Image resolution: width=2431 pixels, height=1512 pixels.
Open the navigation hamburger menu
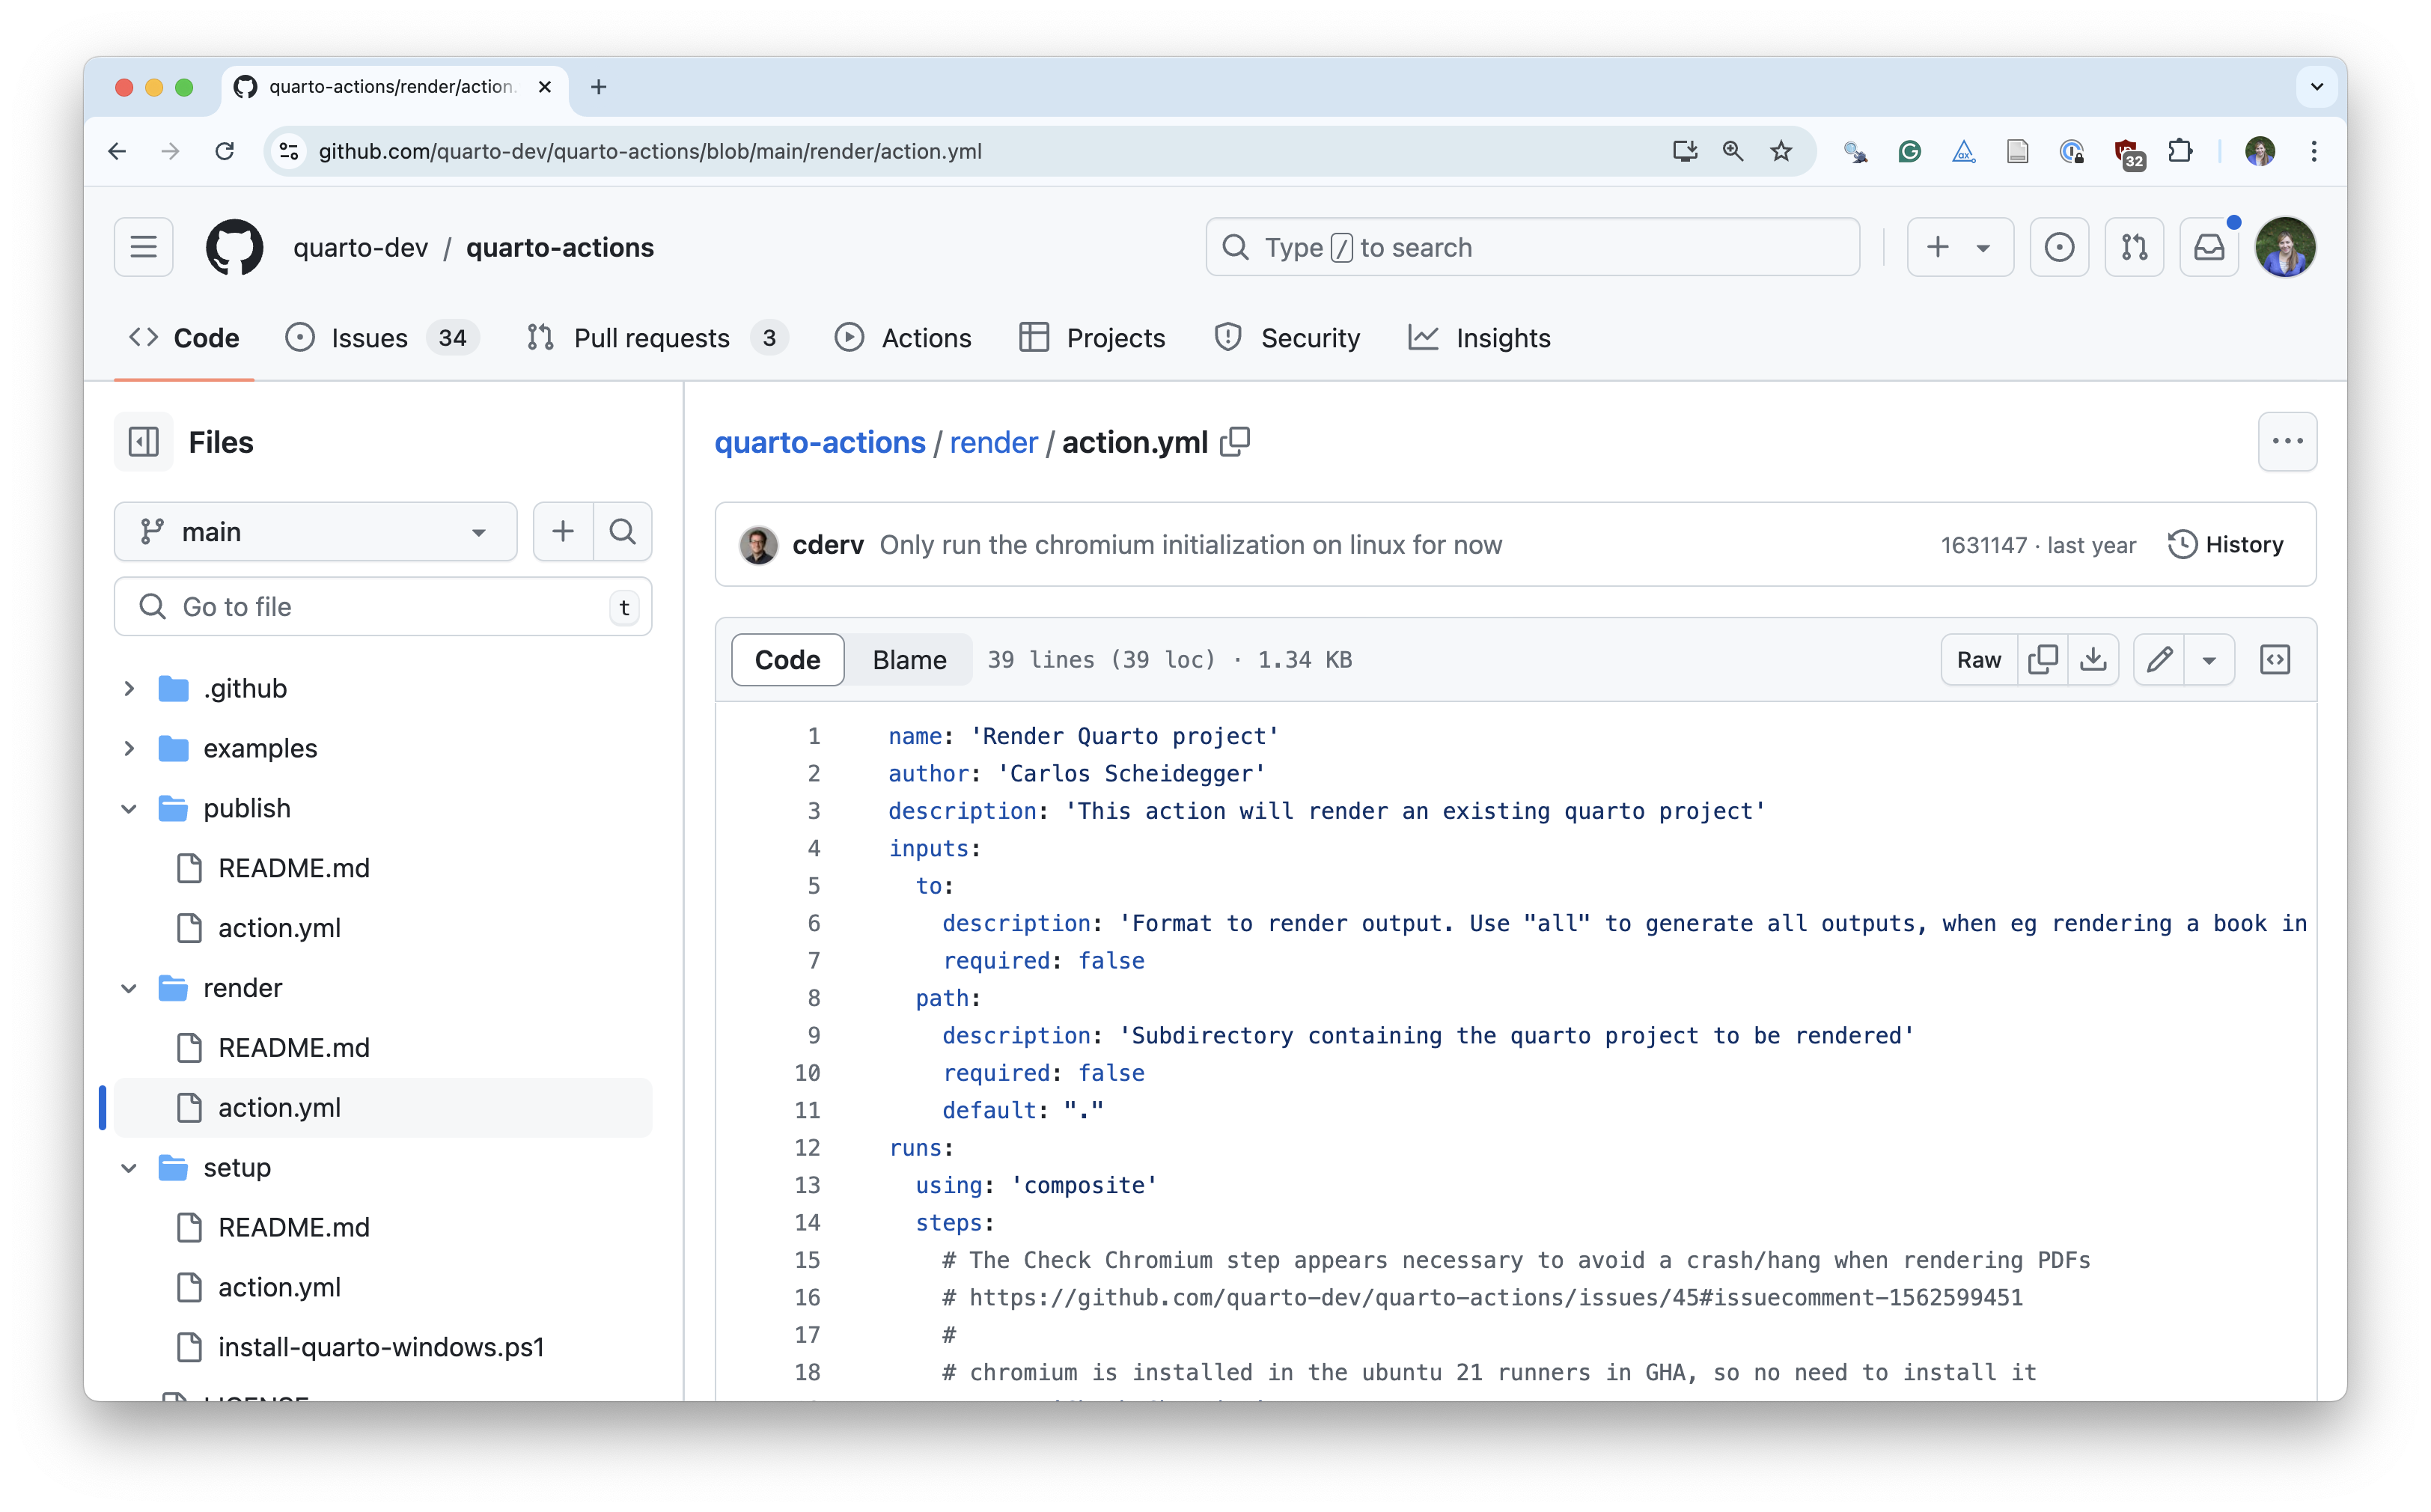coord(143,247)
